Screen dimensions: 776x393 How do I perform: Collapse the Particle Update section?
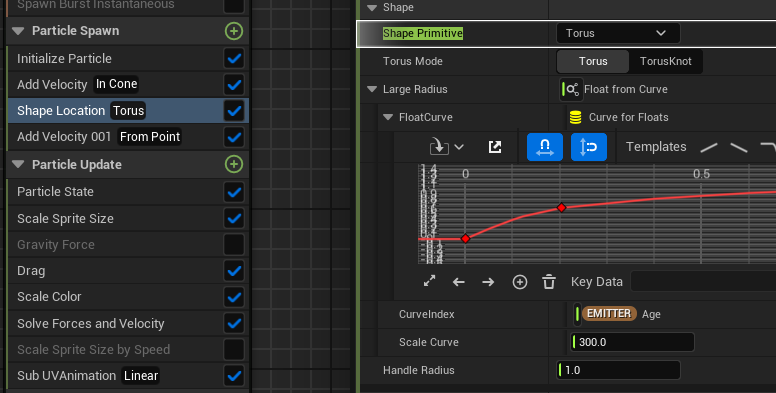pyautogui.click(x=18, y=164)
